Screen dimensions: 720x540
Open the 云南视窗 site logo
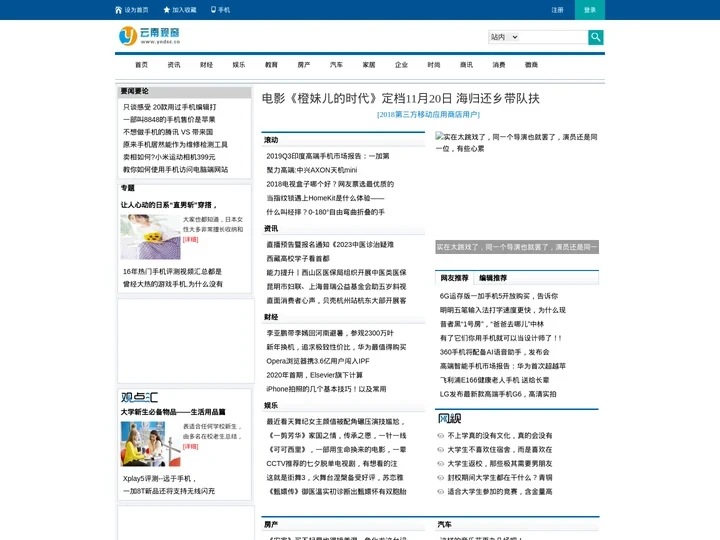(x=150, y=35)
